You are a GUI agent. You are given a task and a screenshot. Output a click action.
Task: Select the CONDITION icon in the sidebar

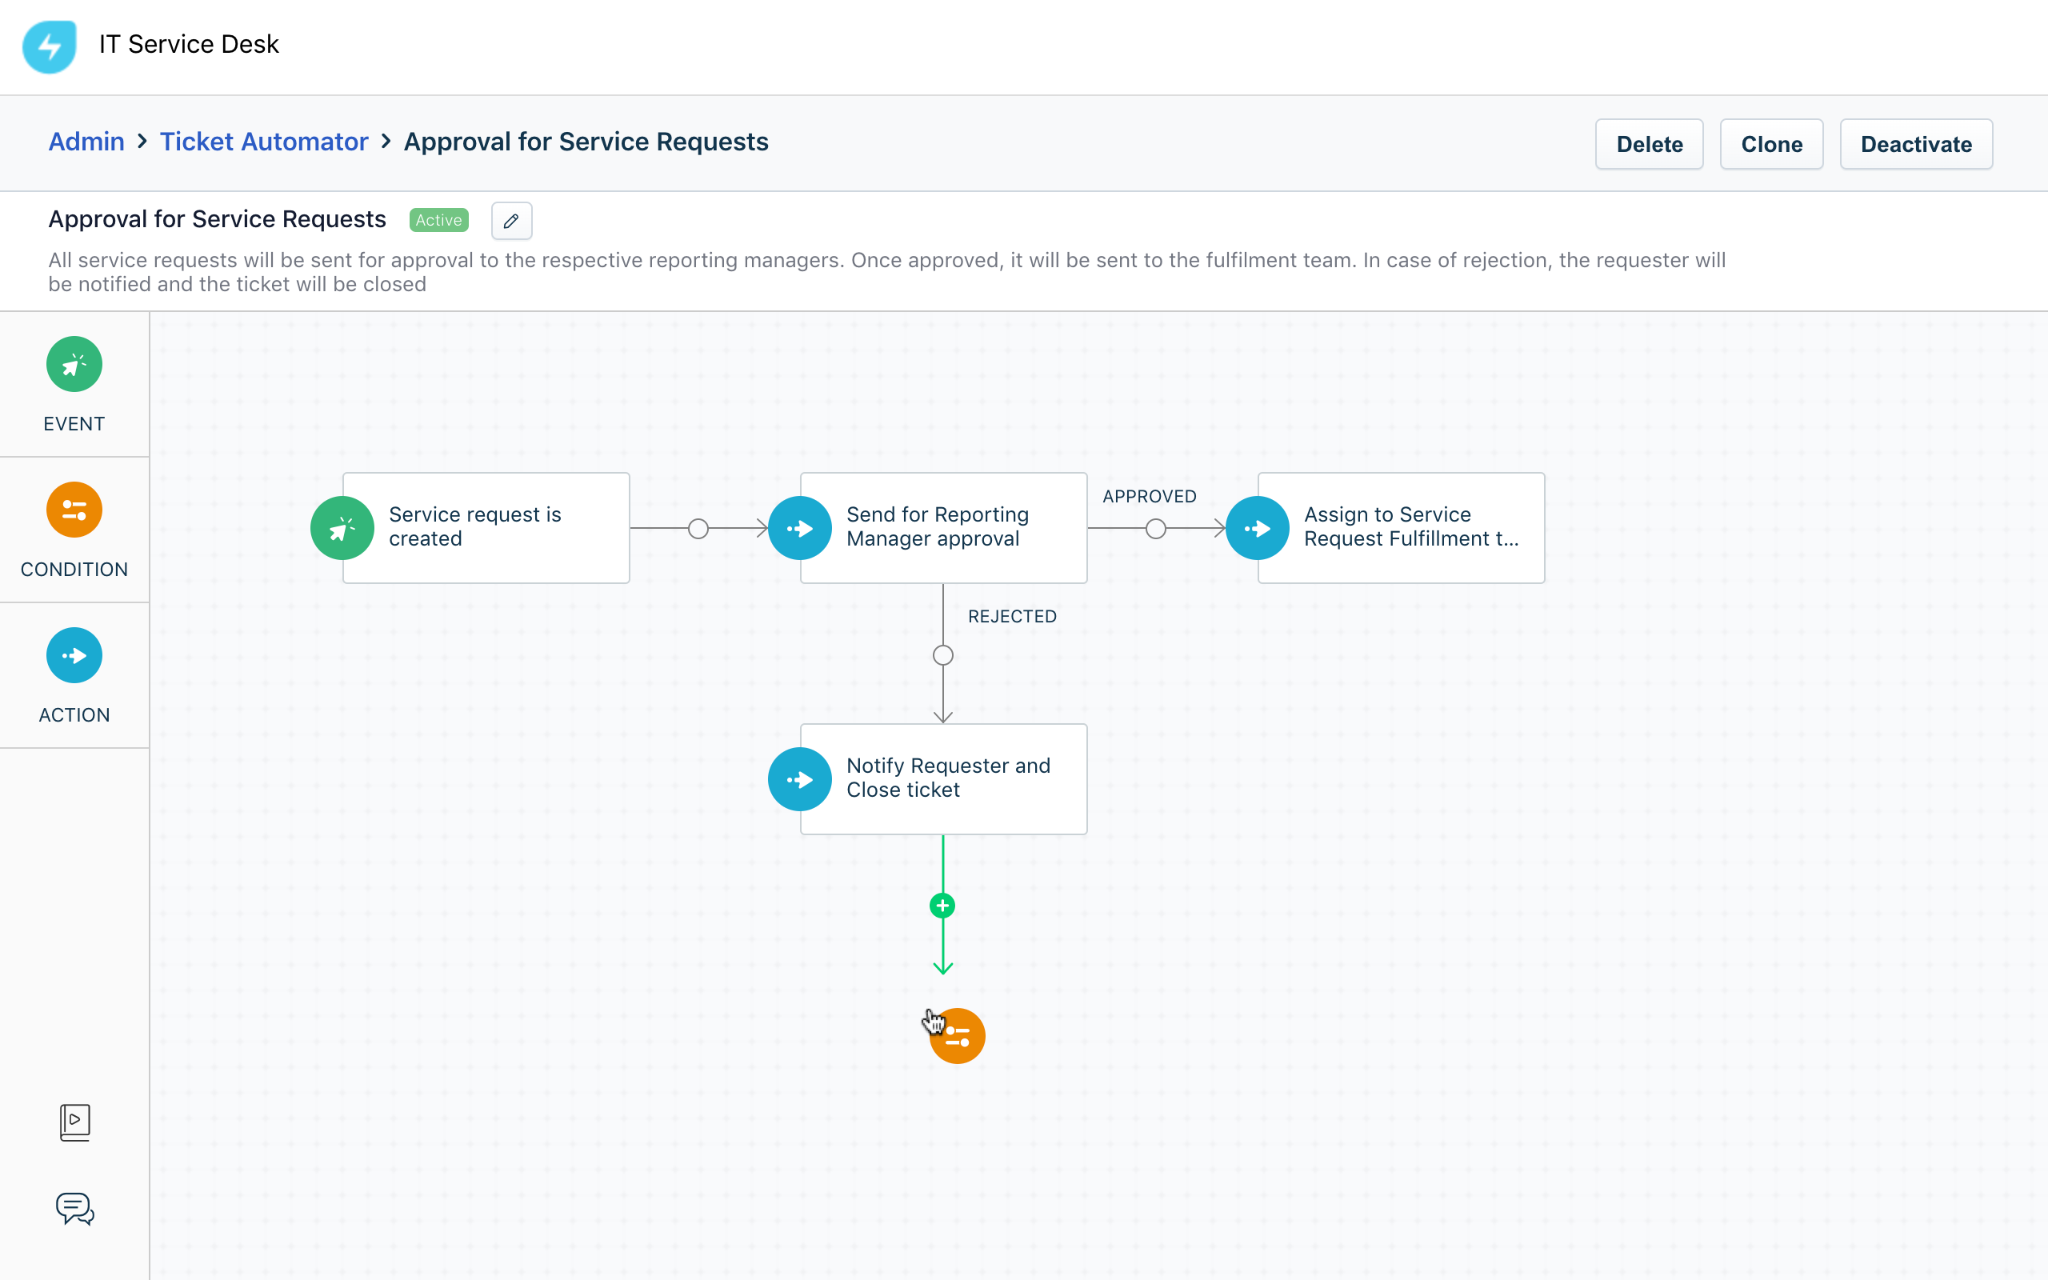73,510
